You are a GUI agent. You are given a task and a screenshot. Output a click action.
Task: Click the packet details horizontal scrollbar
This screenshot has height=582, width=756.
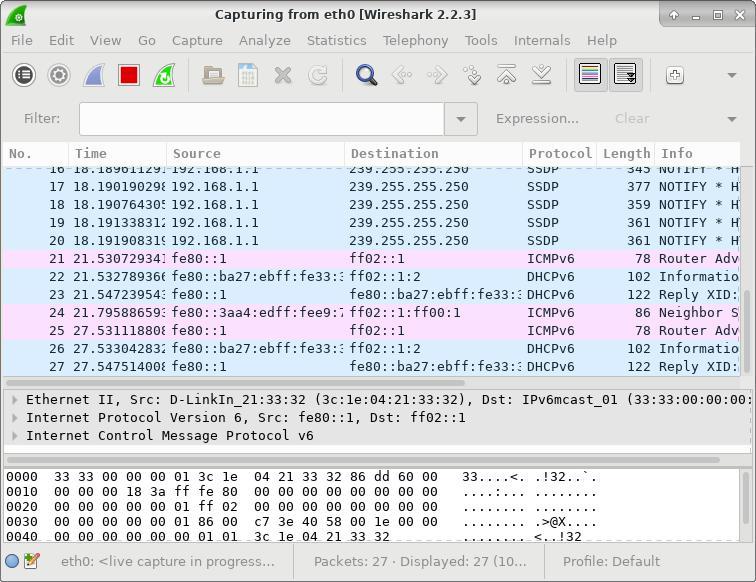coord(363,460)
